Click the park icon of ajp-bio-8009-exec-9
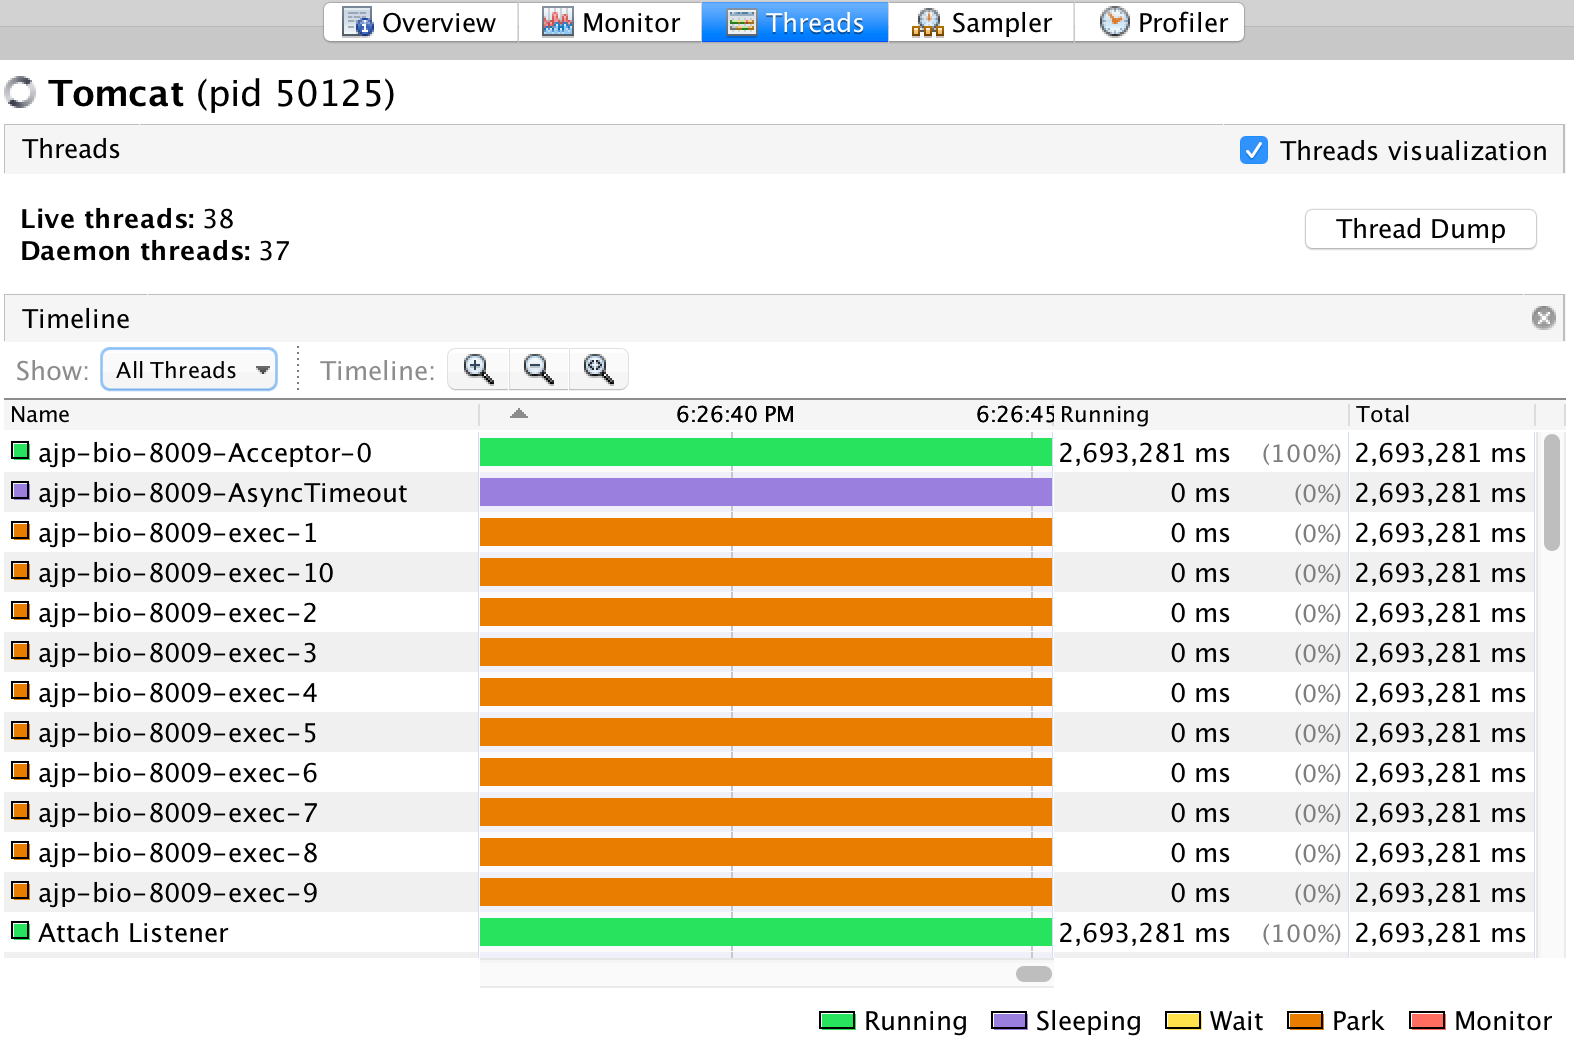Screen dimensions: 1574x1060 20,891
